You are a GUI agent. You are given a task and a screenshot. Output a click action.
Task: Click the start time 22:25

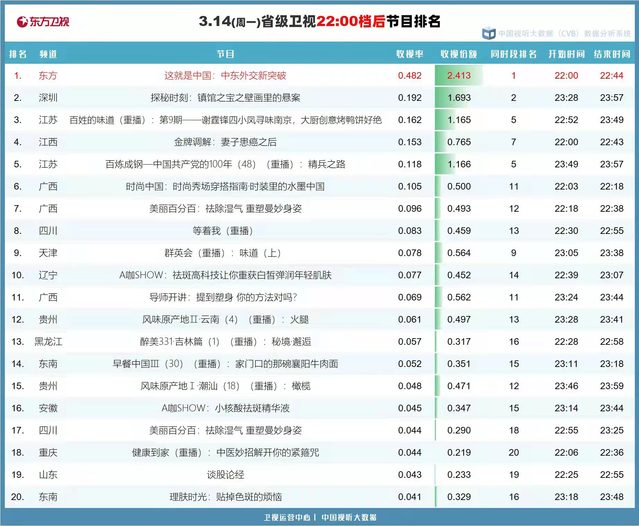[566, 475]
